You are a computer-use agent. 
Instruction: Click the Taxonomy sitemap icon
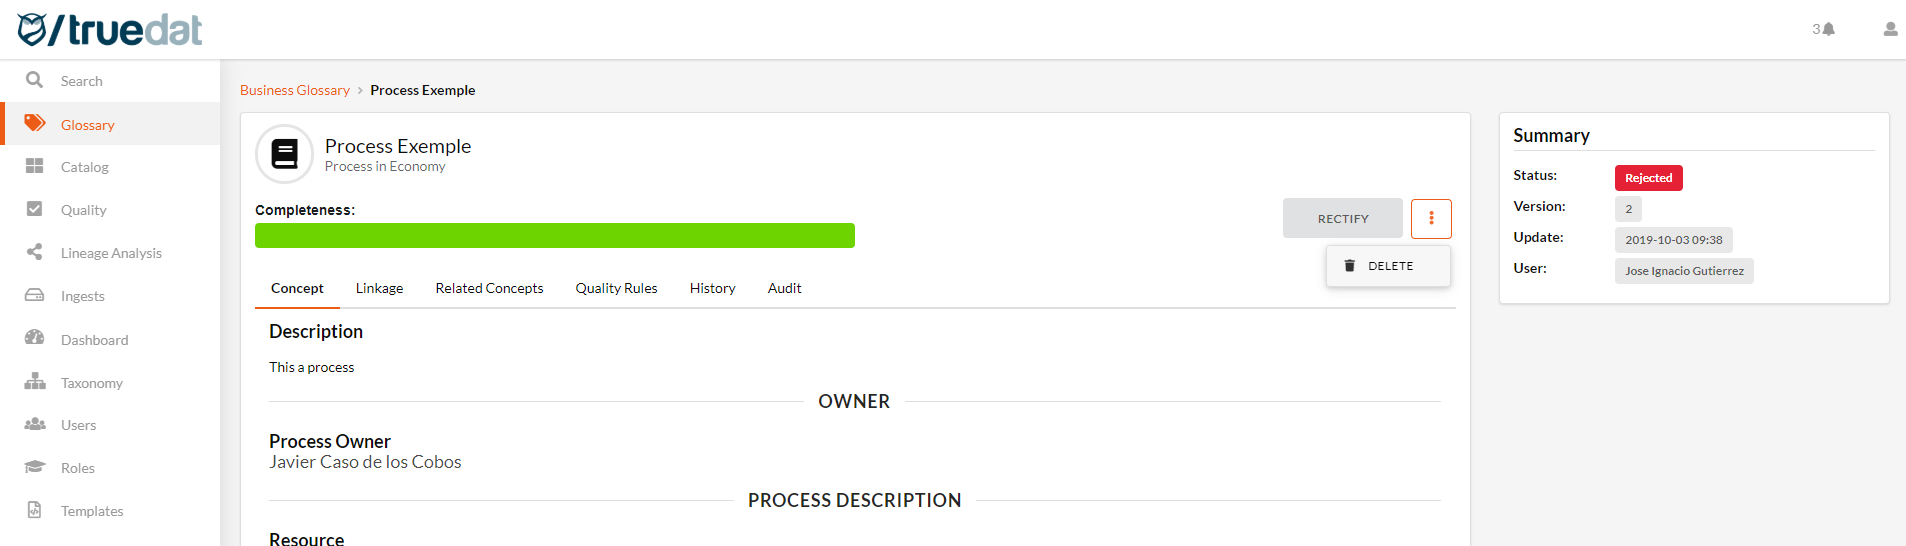35,381
